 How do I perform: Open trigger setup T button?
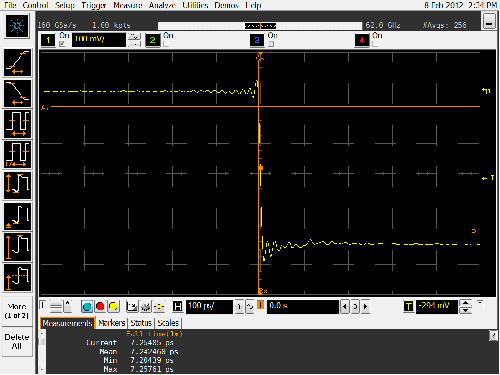[x=408, y=306]
